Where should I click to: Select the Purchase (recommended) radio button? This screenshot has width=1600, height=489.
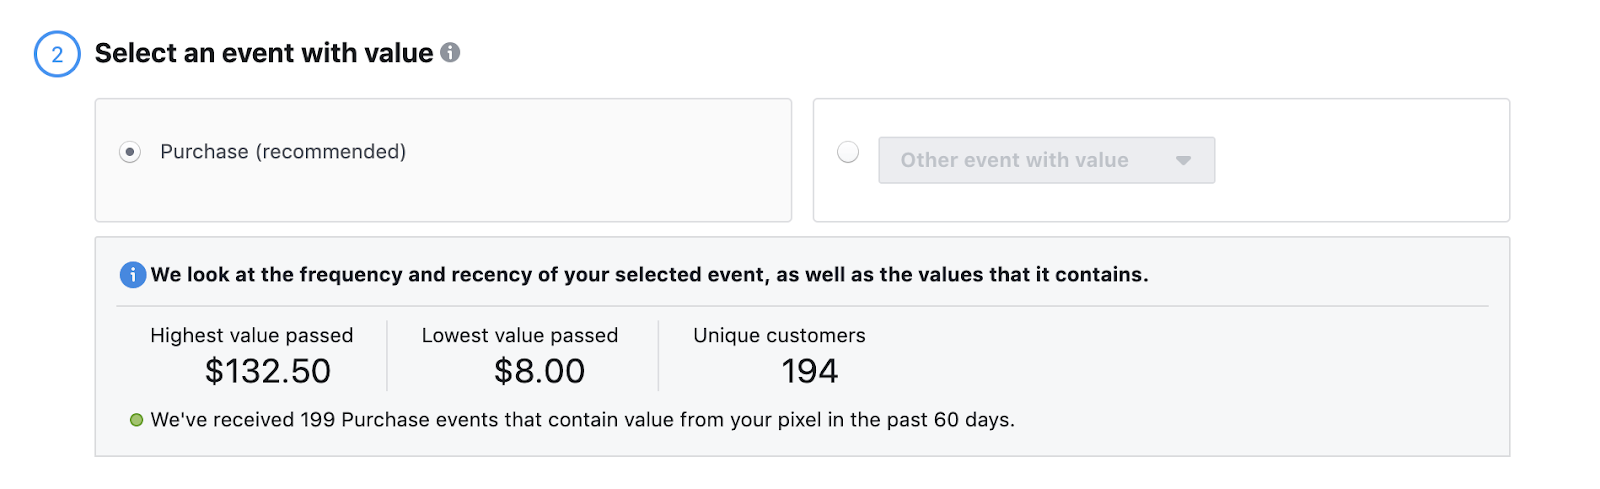click(130, 152)
